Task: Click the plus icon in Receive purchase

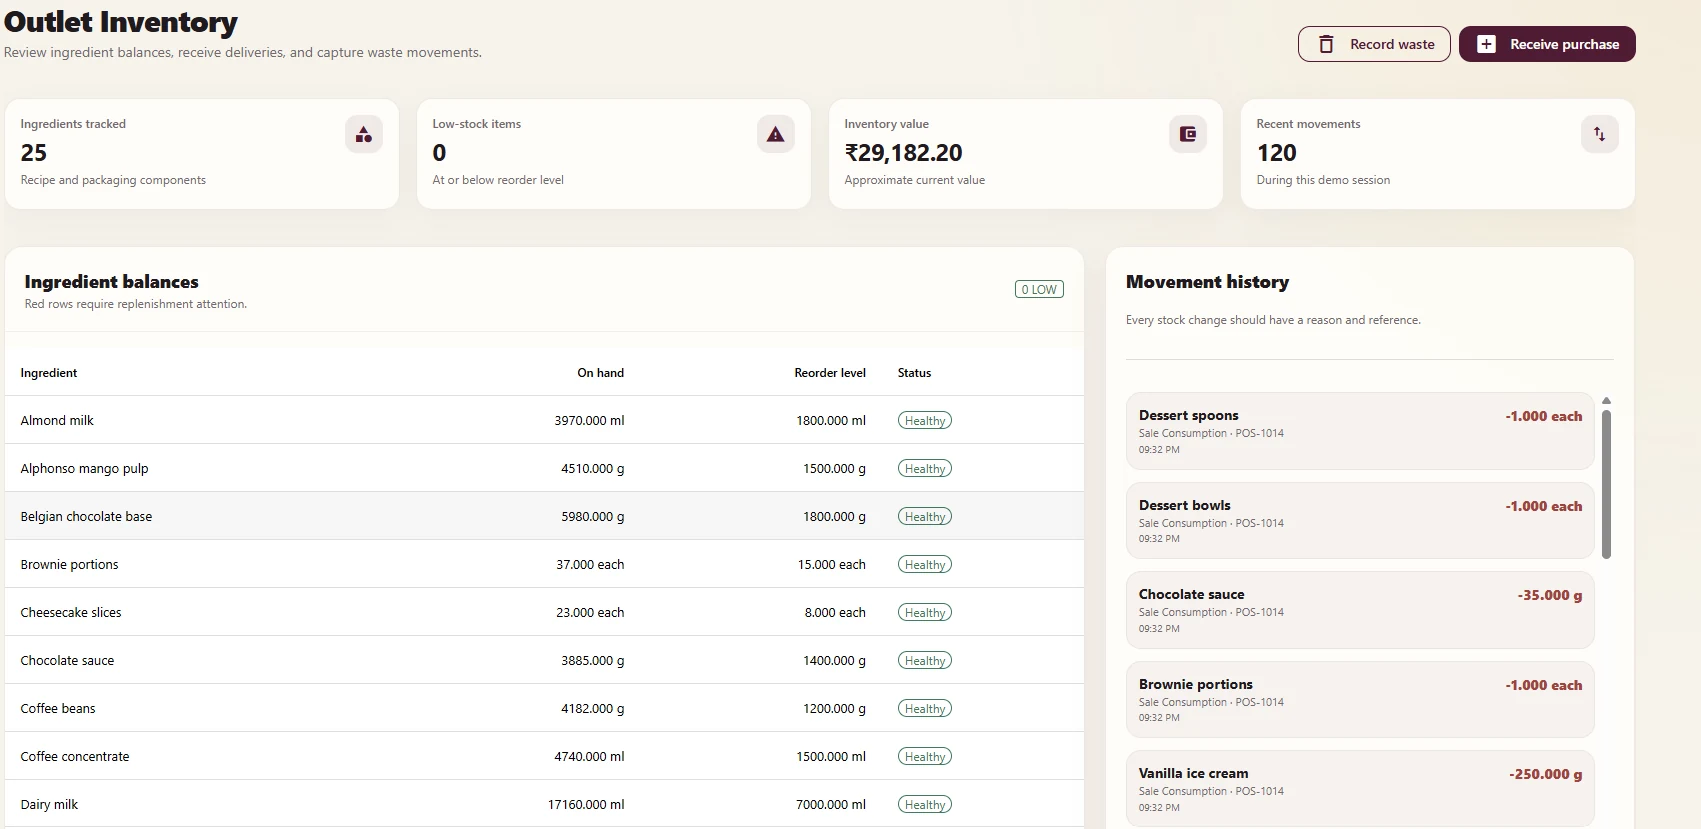Action: (1486, 44)
